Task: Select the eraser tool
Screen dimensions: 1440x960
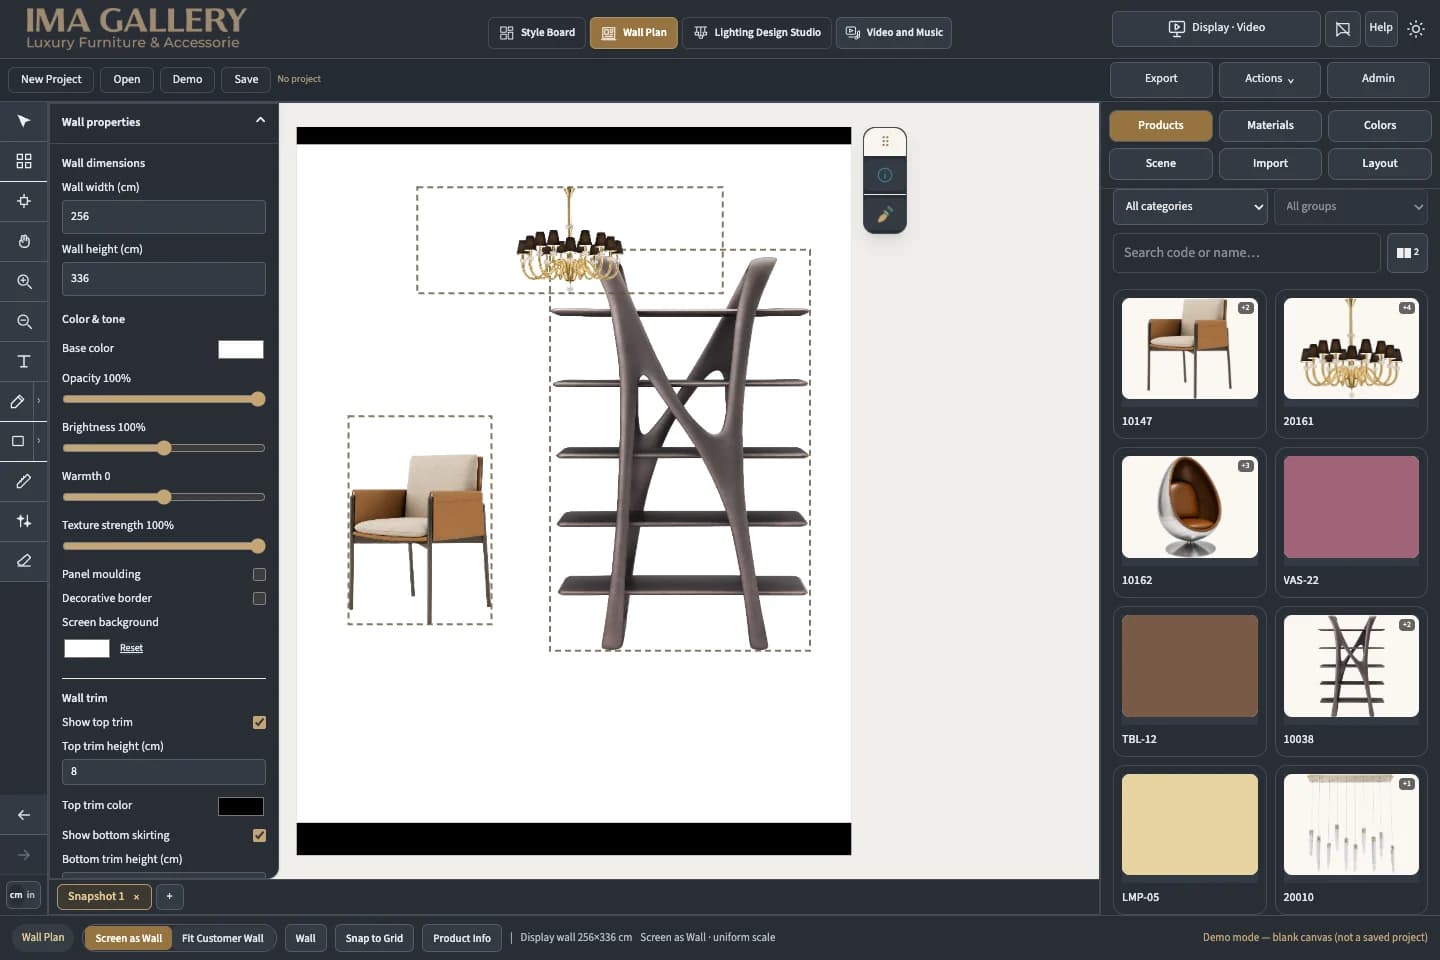Action: pyautogui.click(x=24, y=561)
